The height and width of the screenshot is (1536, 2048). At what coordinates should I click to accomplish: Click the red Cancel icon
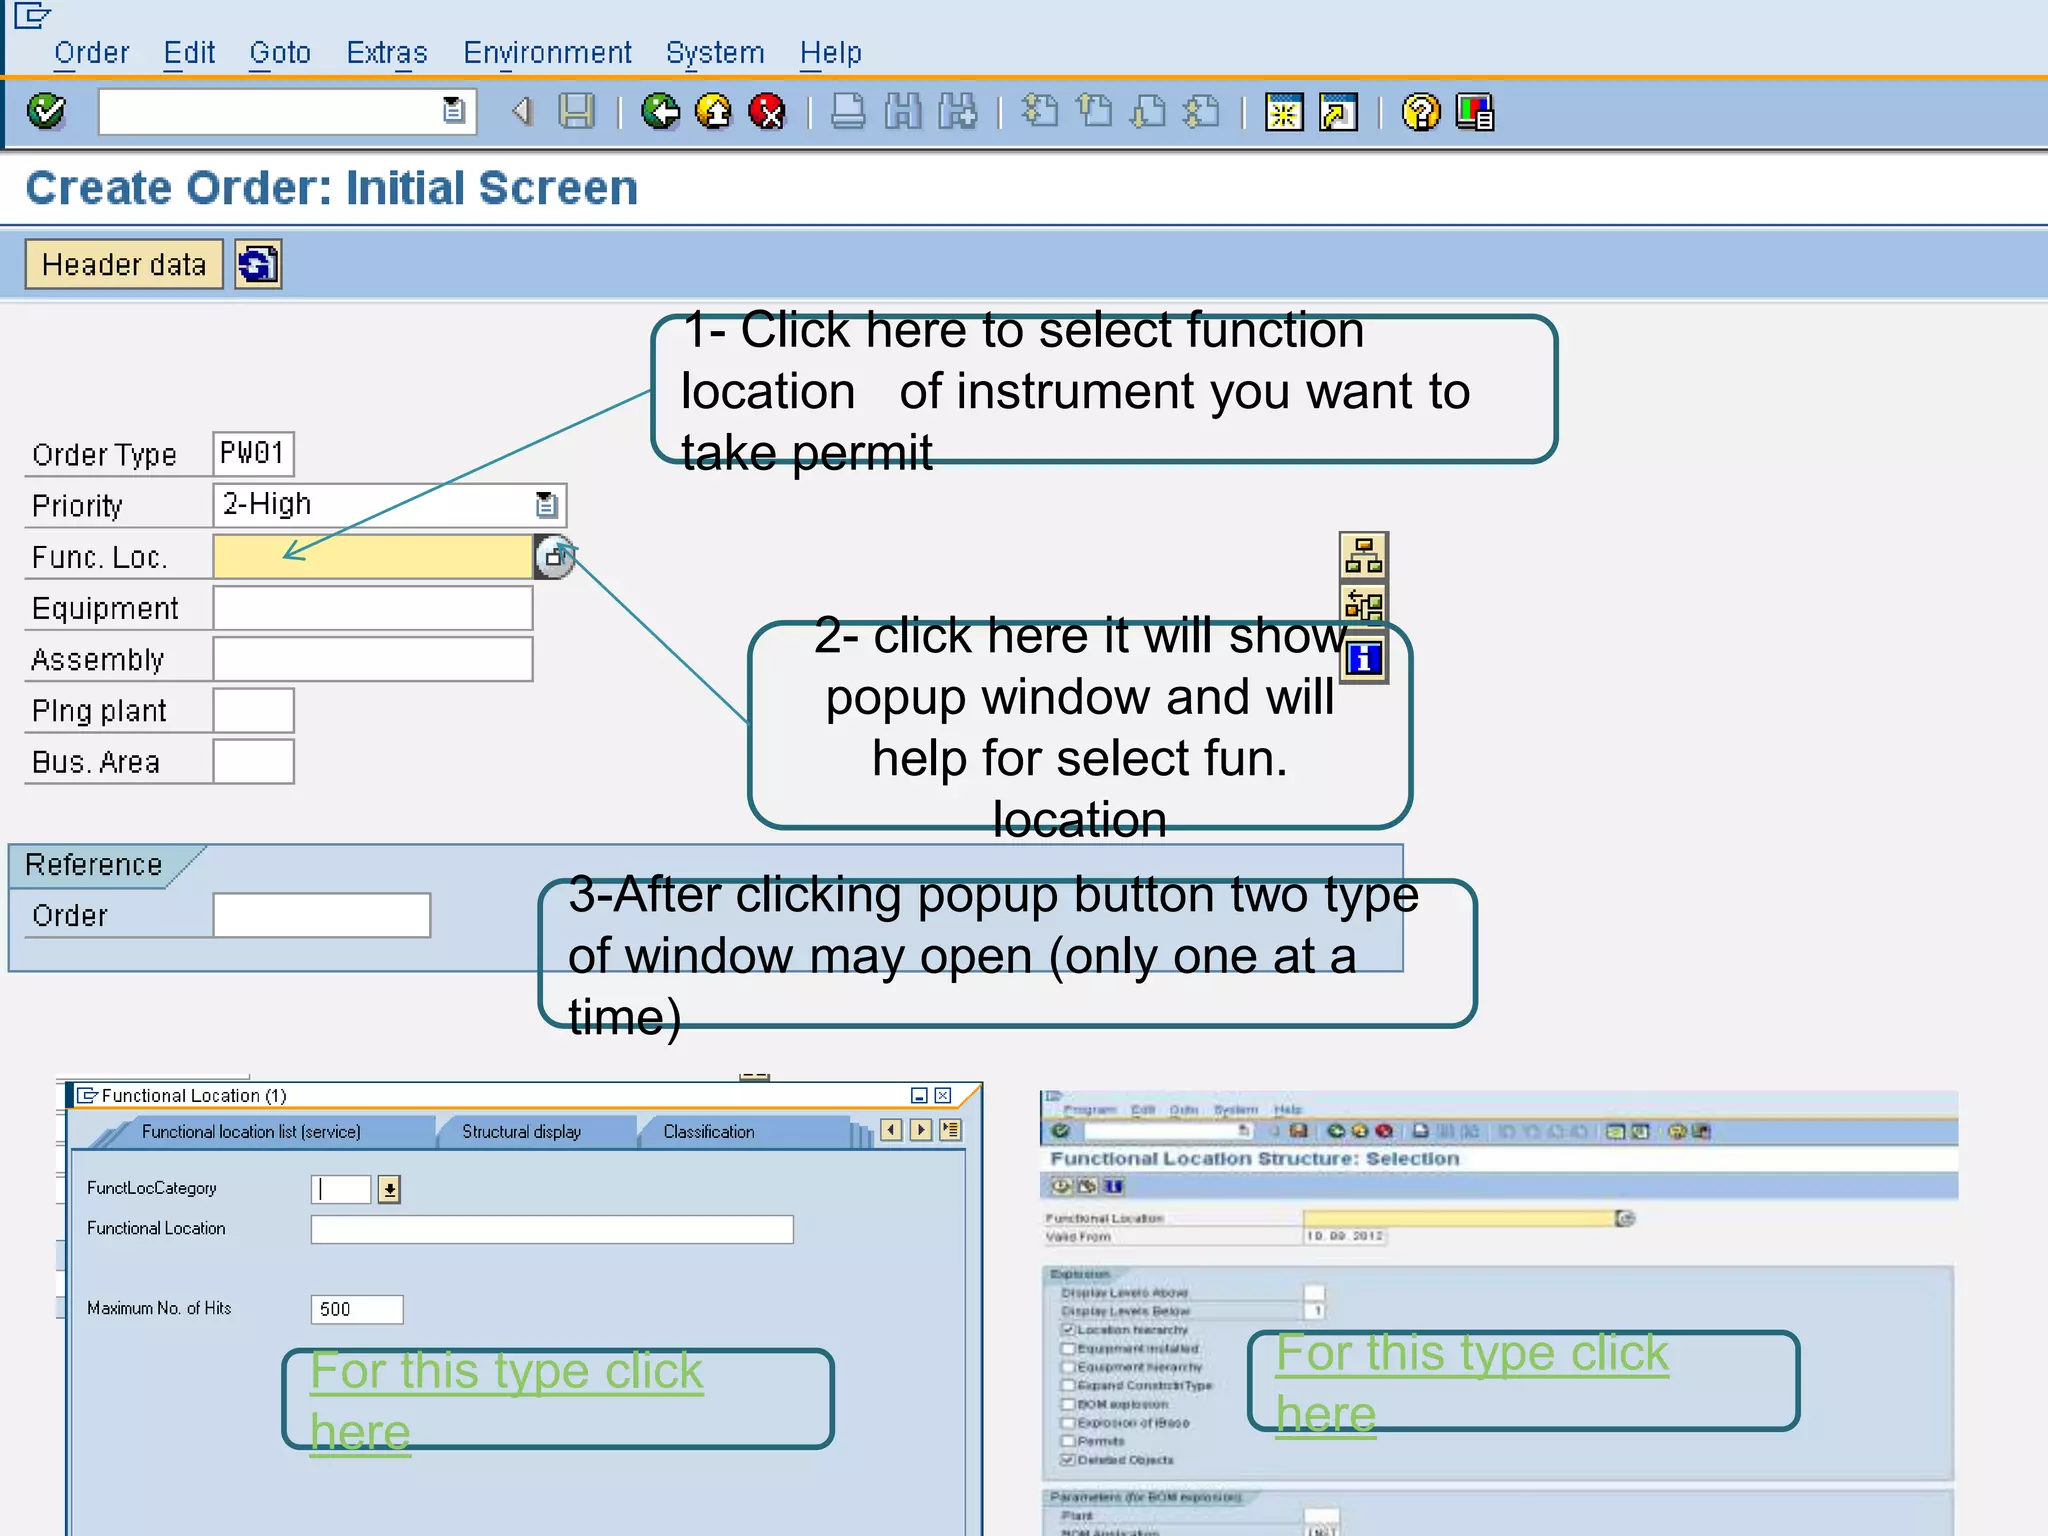(x=768, y=111)
